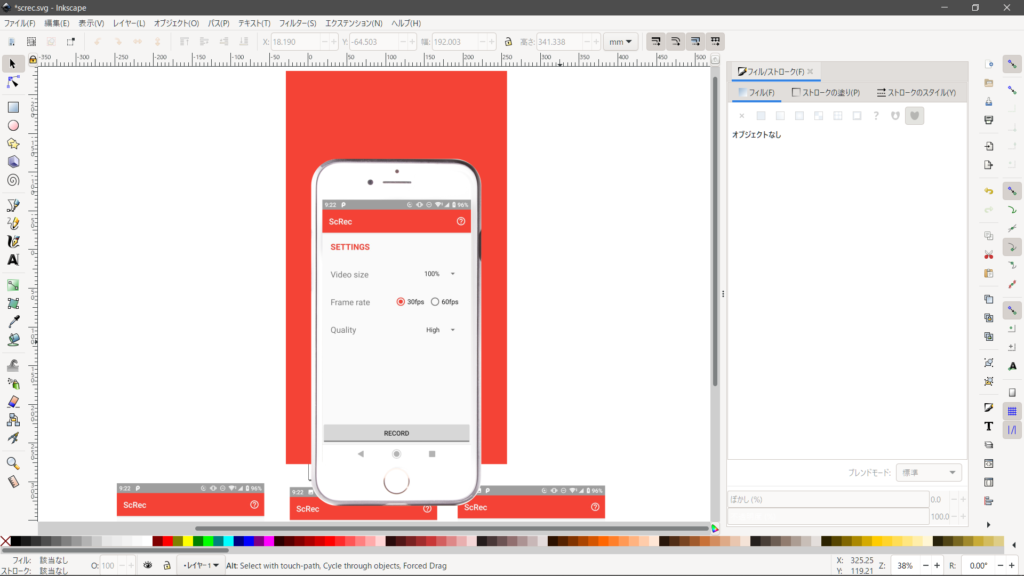The width and height of the screenshot is (1024, 576).
Task: Toggle snapping master button
Action: 1012,64
